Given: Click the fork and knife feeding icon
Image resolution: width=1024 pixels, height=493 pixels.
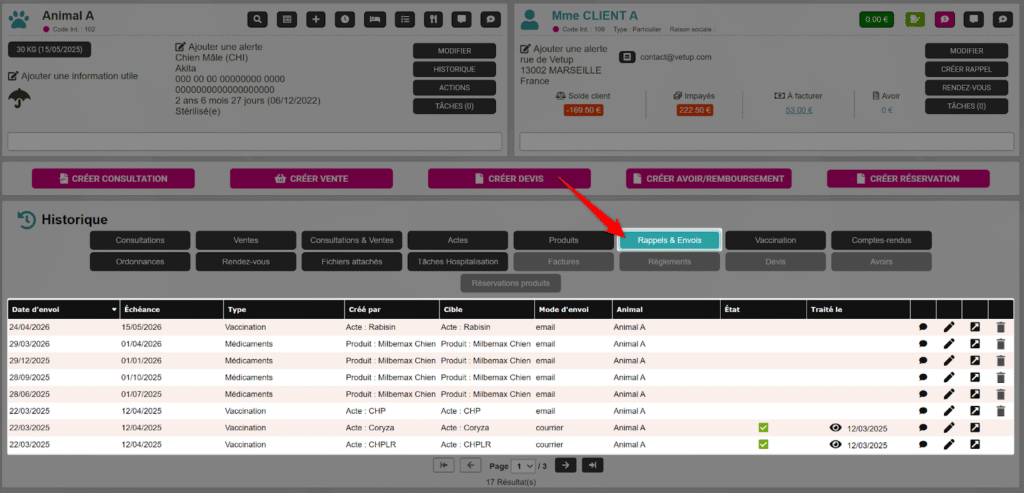Looking at the screenshot, I should 432,19.
